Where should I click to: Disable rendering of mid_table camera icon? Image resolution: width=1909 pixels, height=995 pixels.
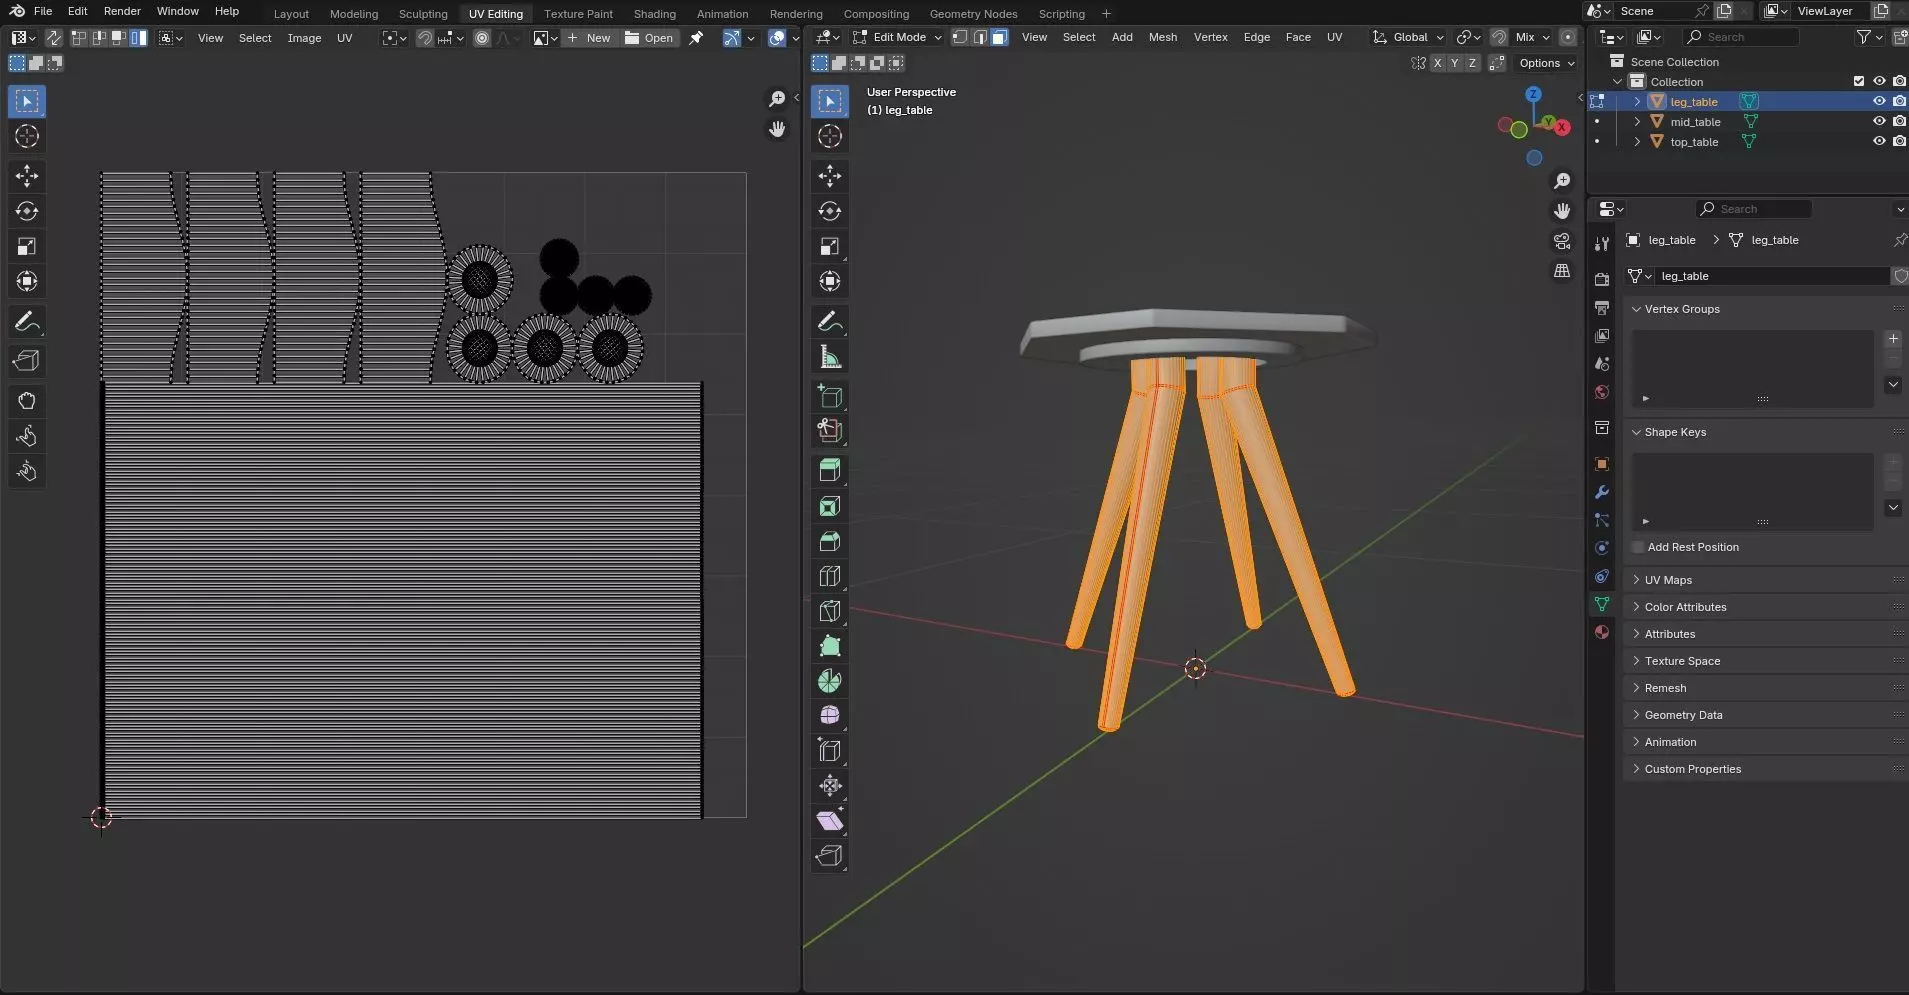[1899, 121]
